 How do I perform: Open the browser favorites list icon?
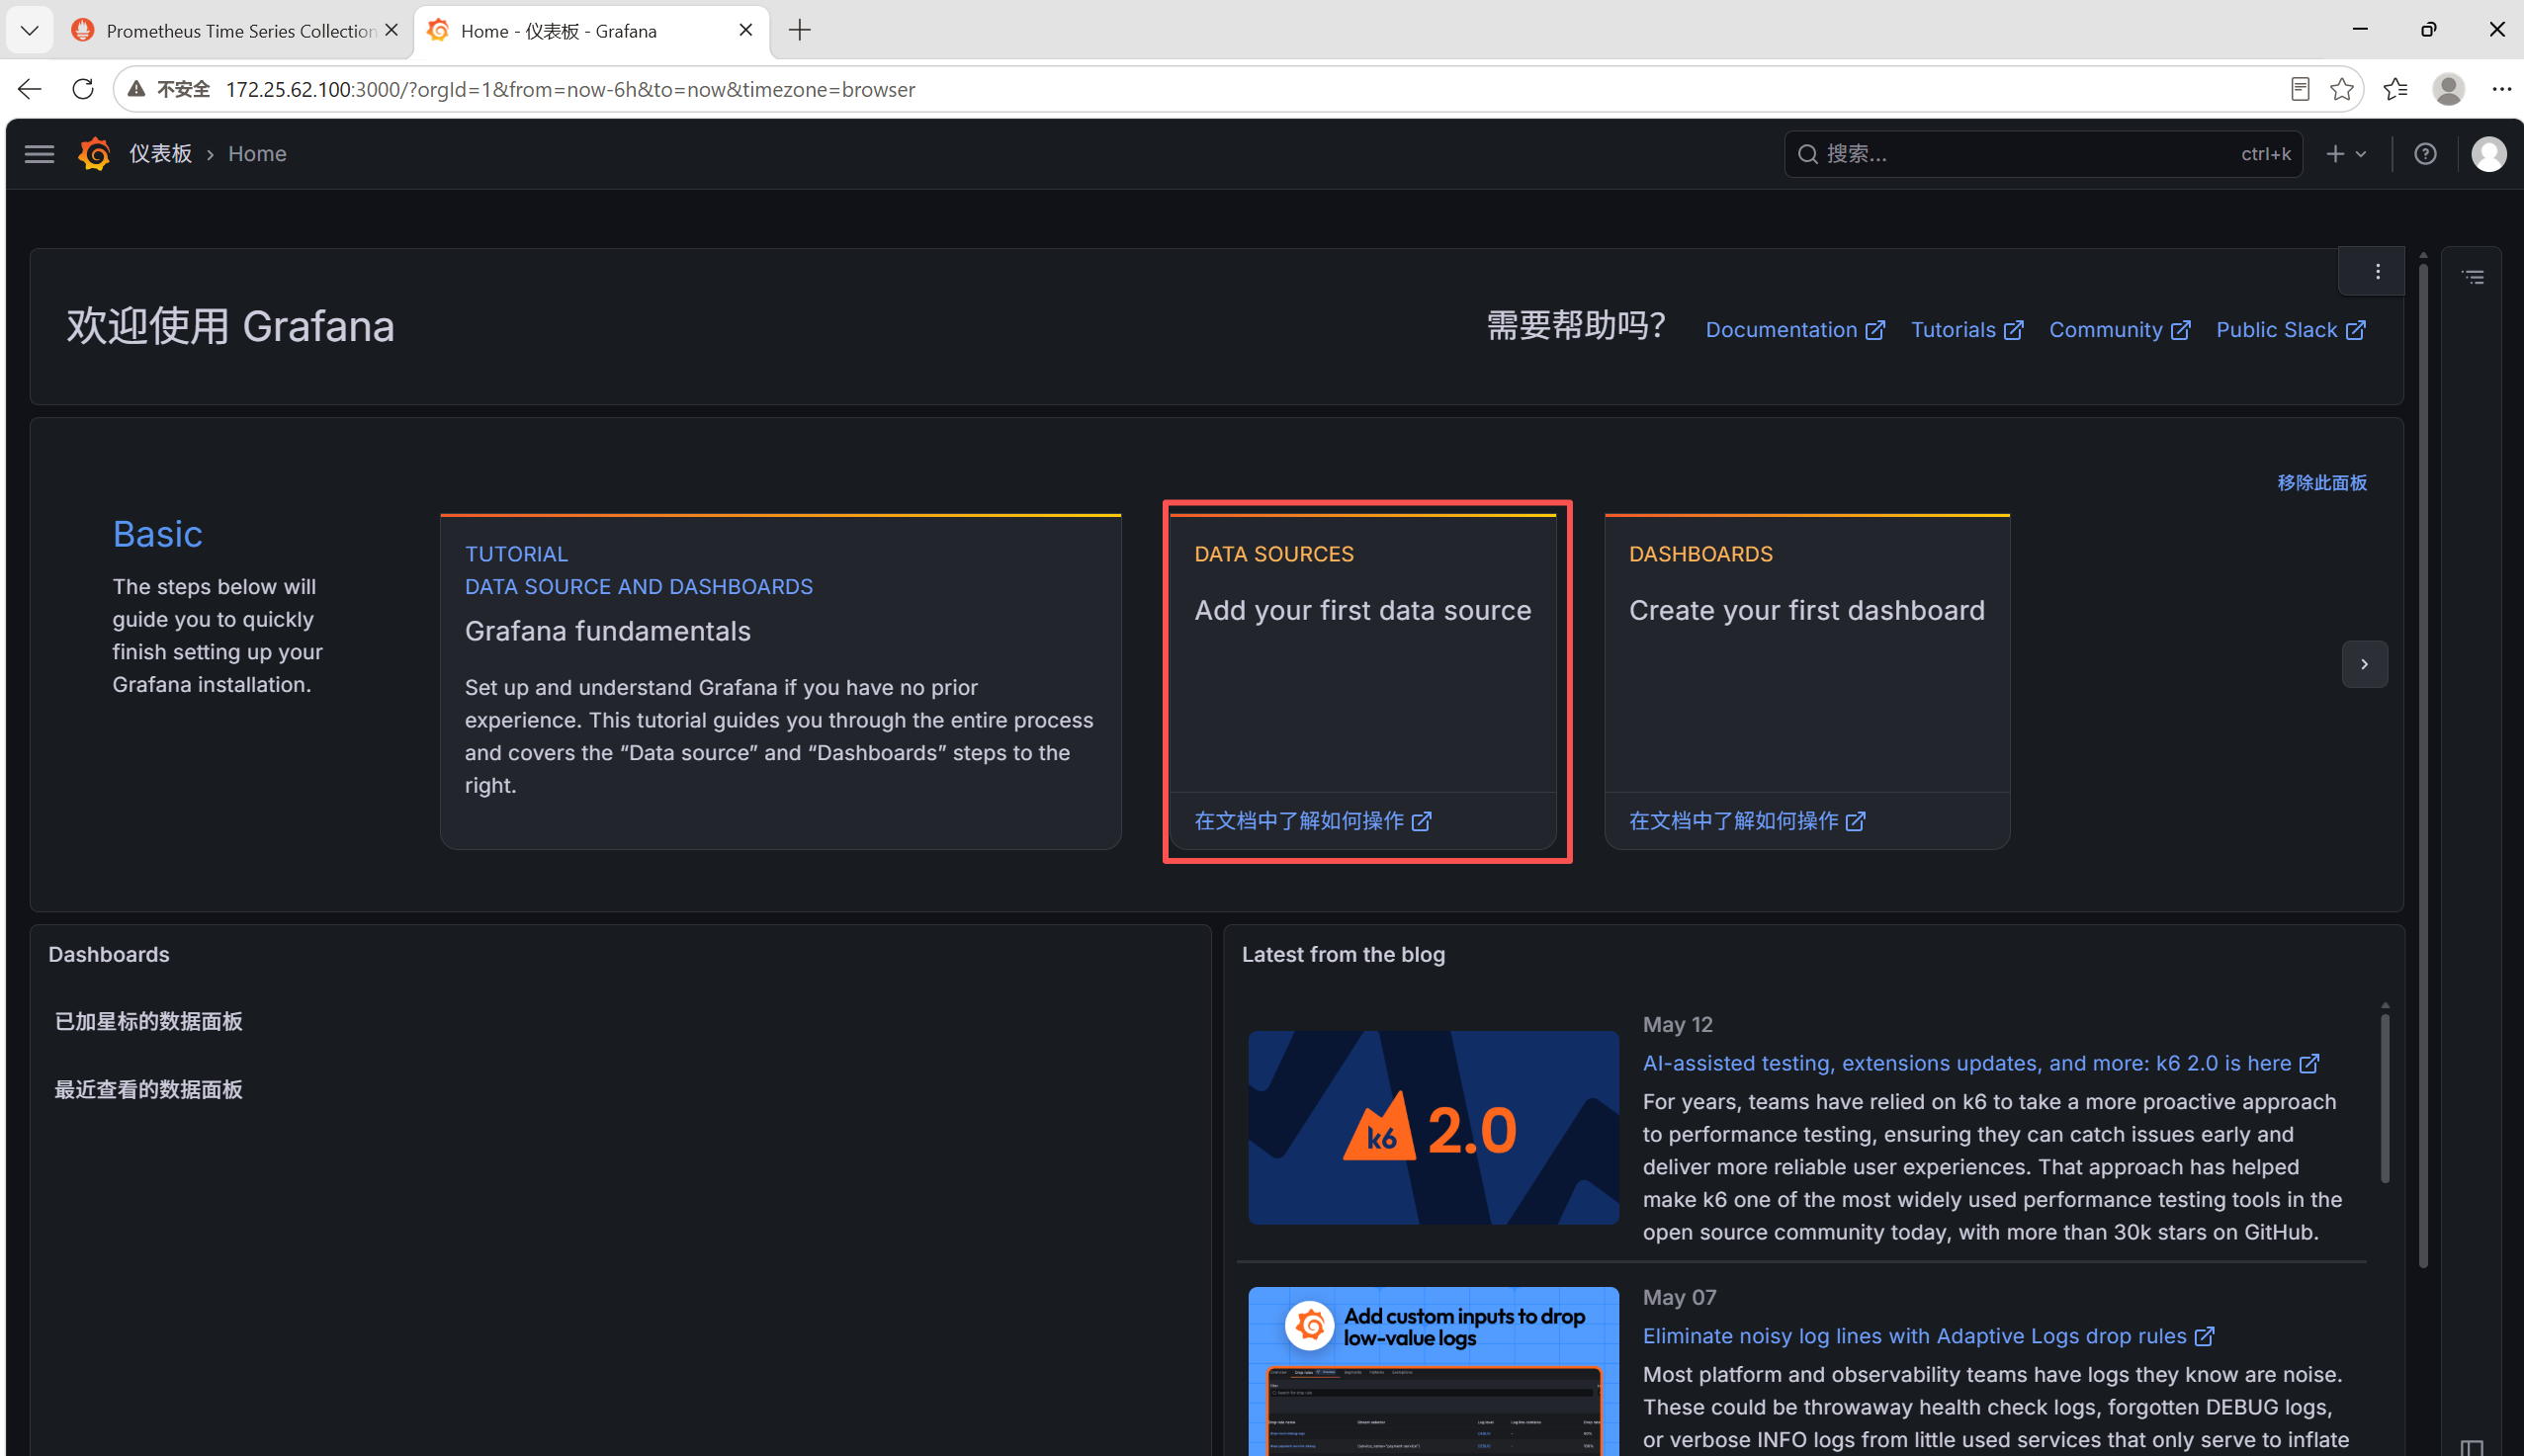point(2395,89)
